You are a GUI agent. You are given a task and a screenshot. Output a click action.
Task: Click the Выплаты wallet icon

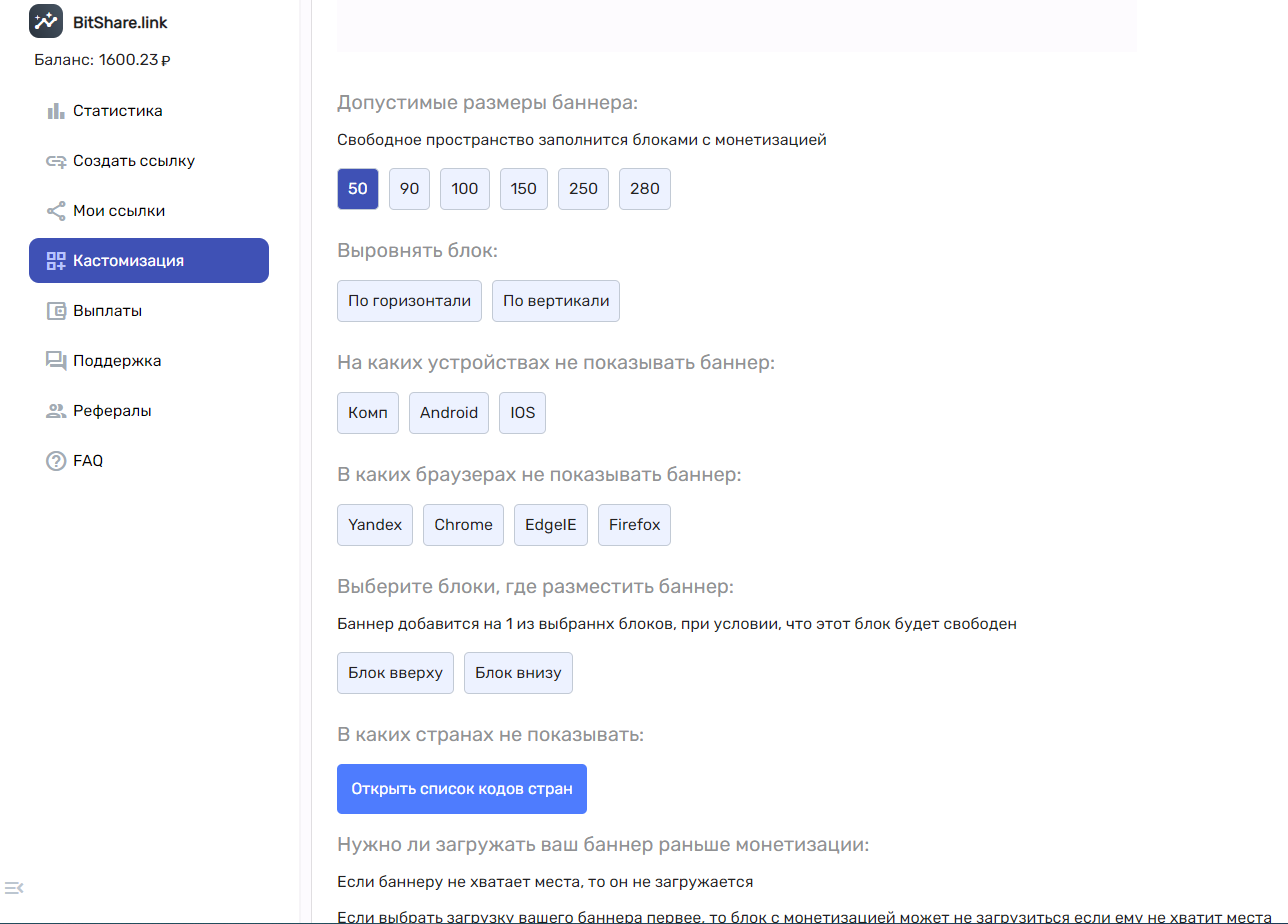tap(56, 311)
